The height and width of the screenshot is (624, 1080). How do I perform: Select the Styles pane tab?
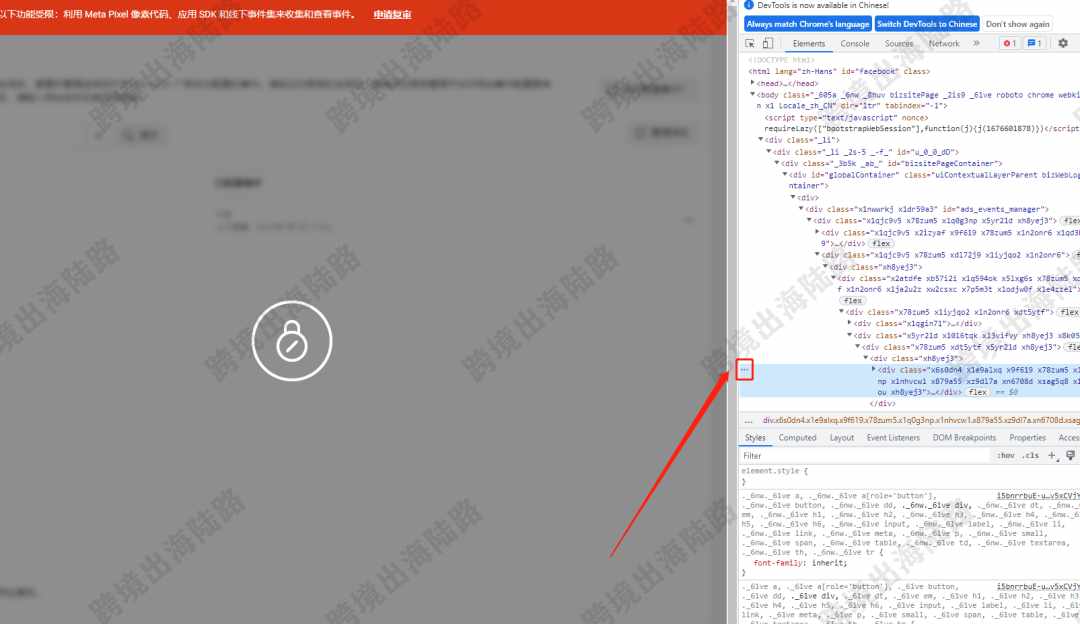[755, 437]
